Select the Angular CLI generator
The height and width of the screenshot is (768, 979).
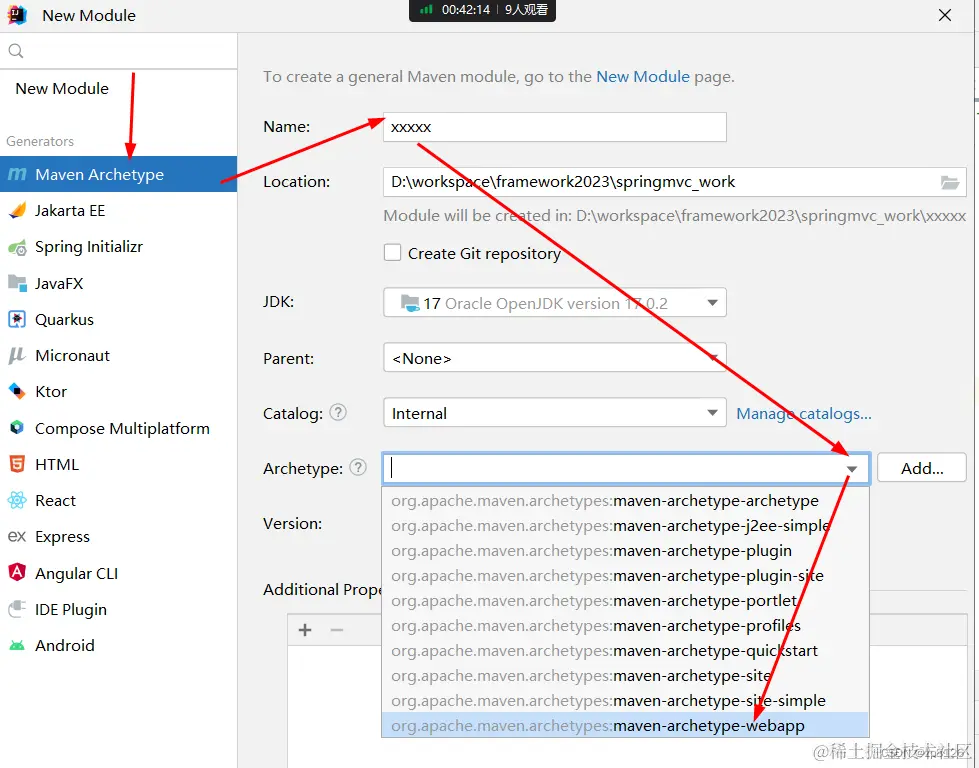pos(118,573)
